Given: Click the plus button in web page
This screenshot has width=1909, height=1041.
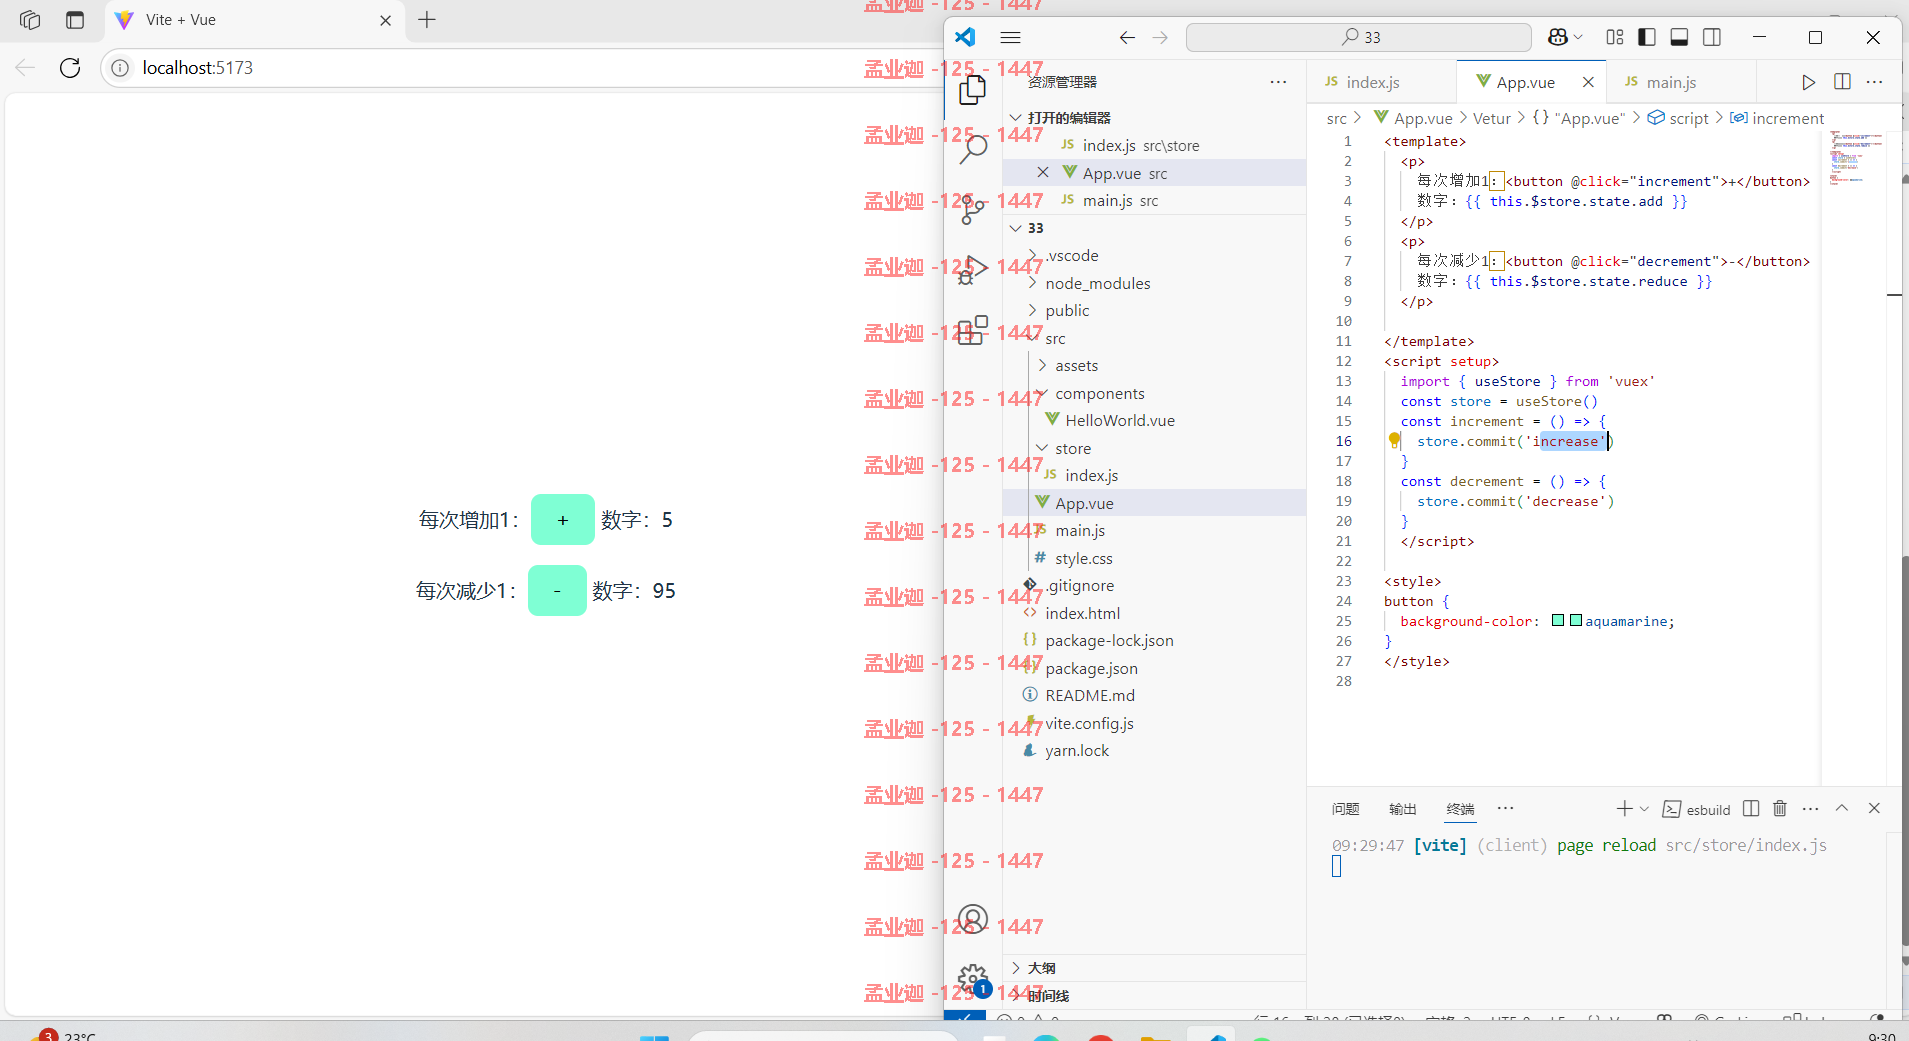Looking at the screenshot, I should click(x=563, y=520).
